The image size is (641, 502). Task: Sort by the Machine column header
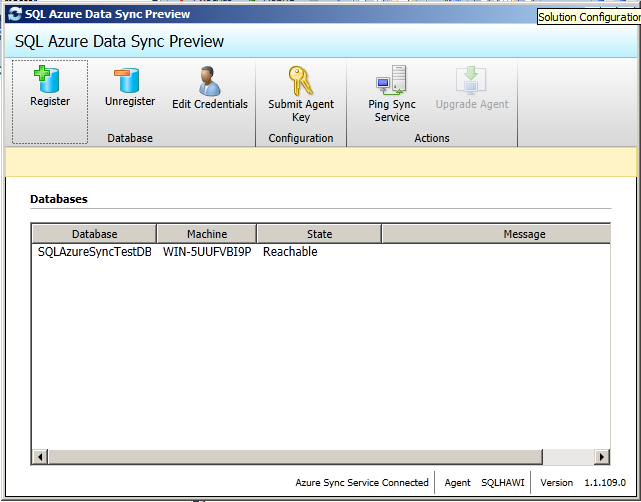[x=207, y=234]
